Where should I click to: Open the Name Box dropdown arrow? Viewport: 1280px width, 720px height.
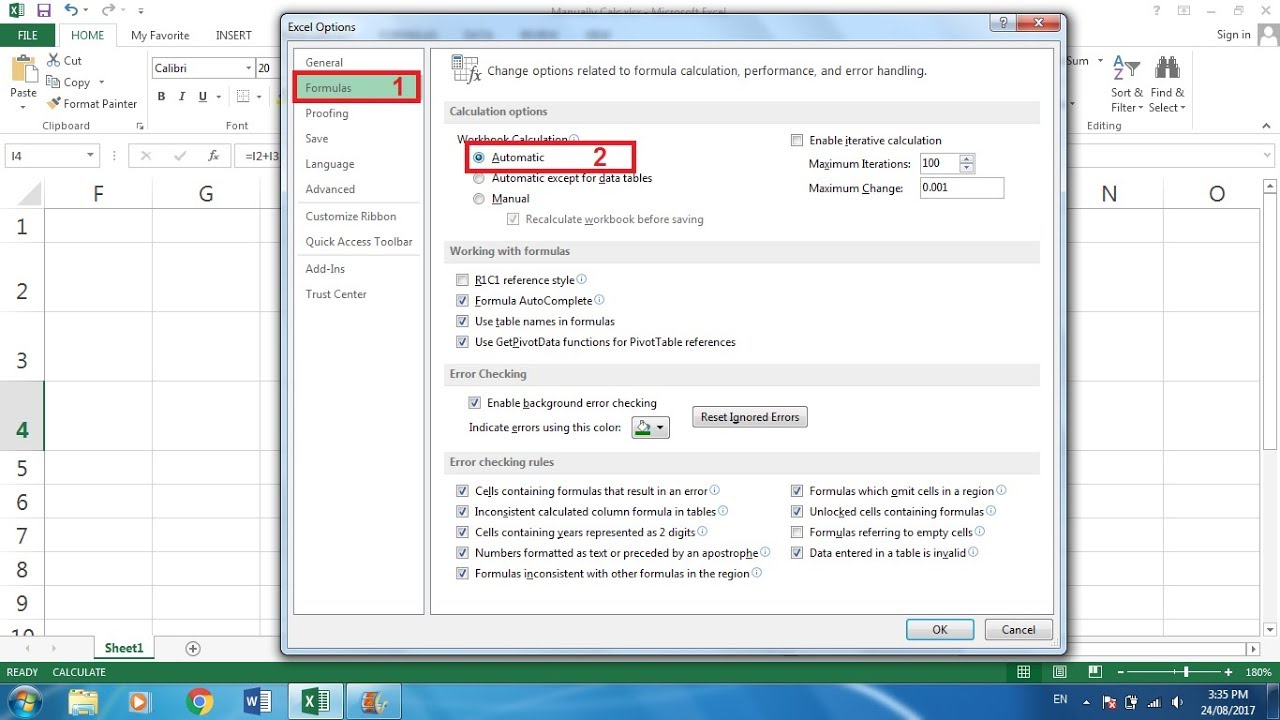pyautogui.click(x=90, y=156)
